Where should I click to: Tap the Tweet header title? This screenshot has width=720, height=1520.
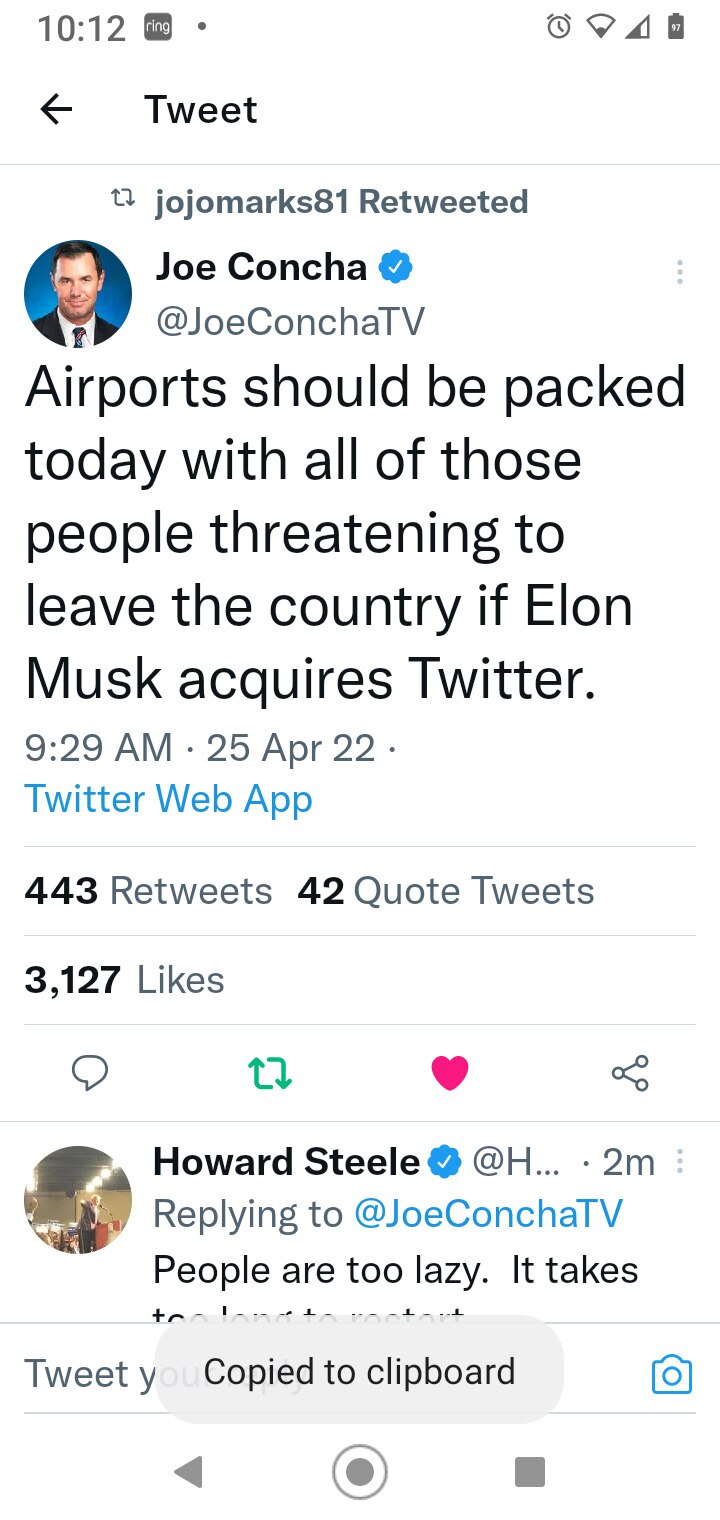tap(201, 109)
